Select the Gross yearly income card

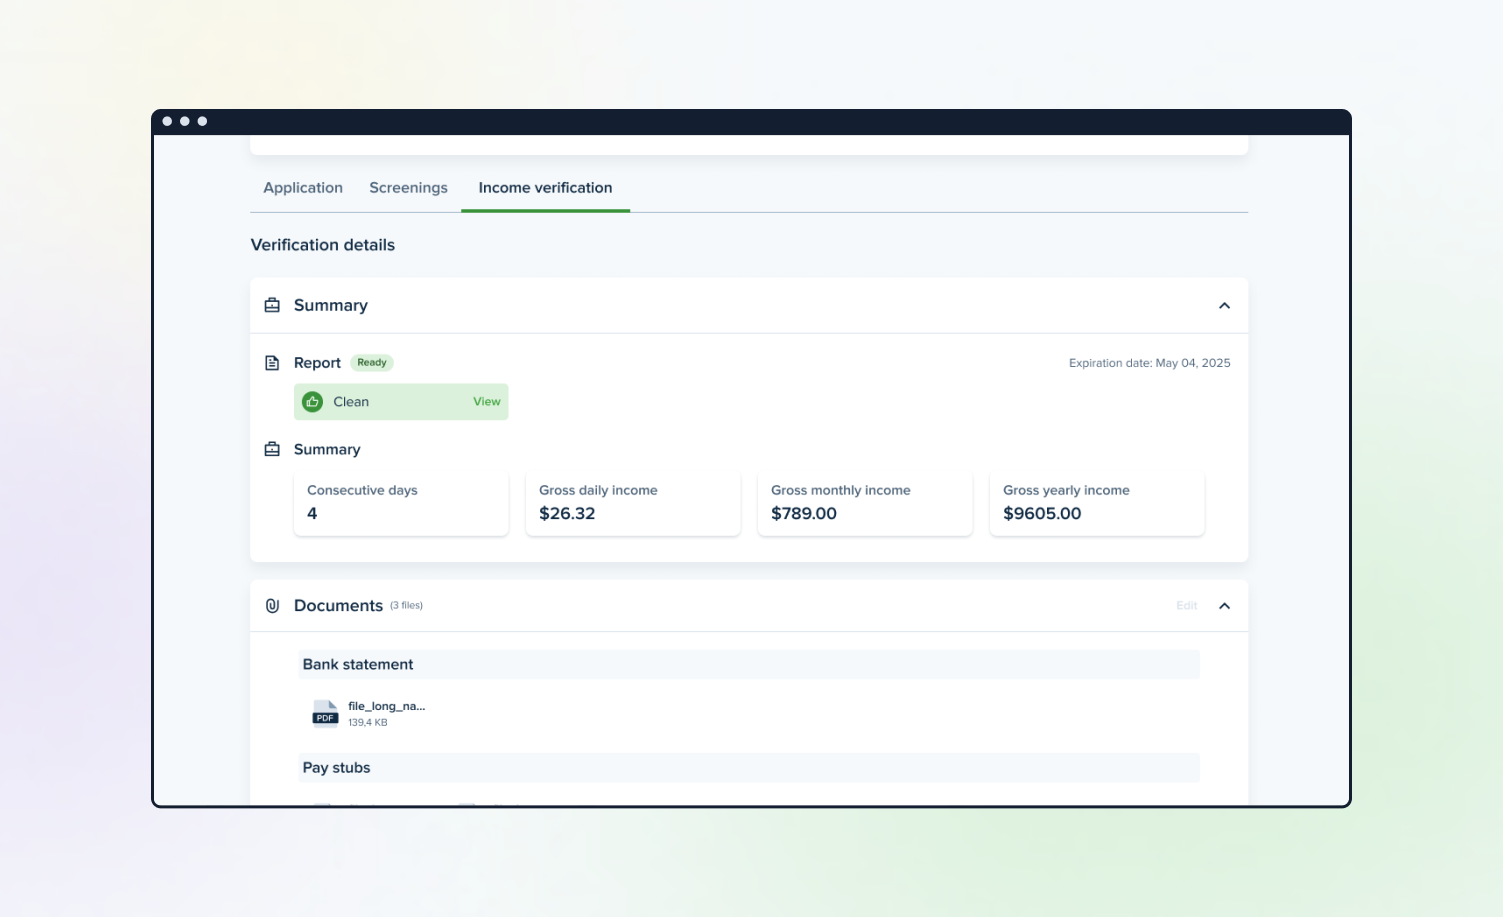[x=1096, y=503]
